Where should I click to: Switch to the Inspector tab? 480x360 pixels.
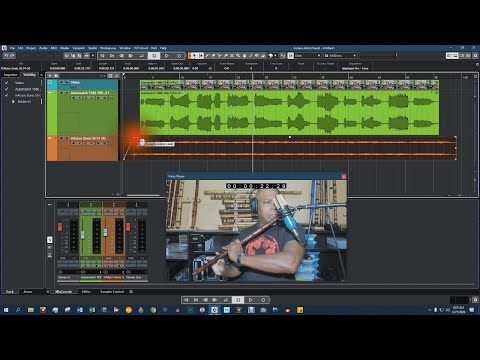(x=10, y=75)
